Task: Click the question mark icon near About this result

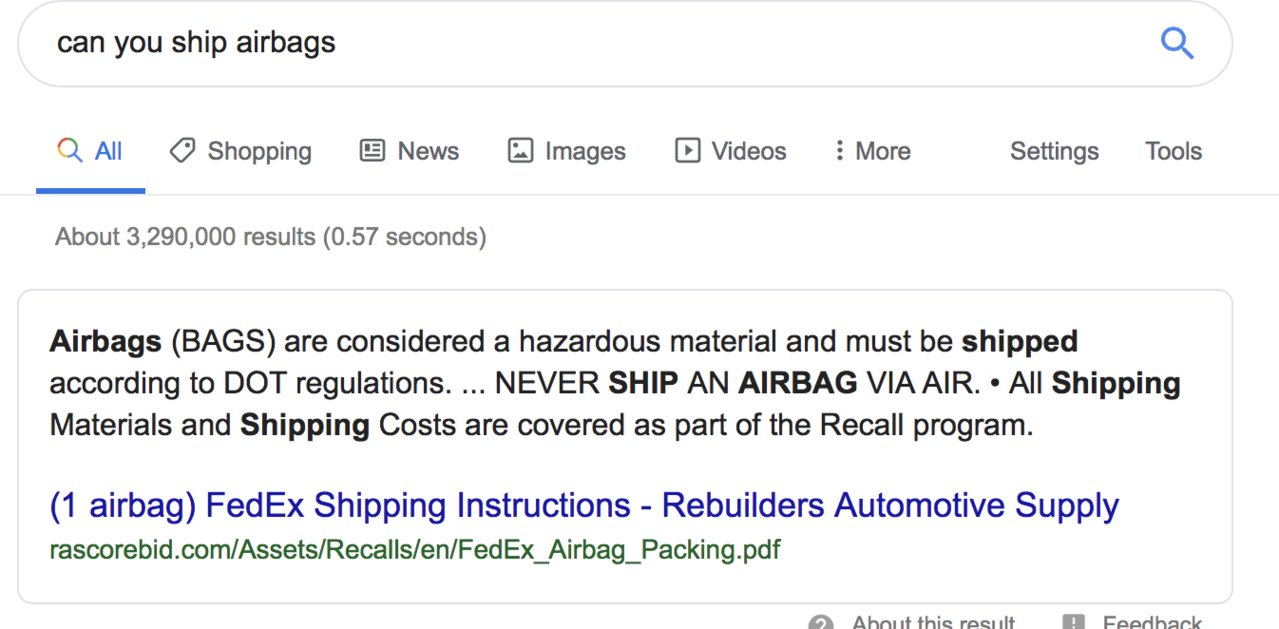Action: click(821, 622)
